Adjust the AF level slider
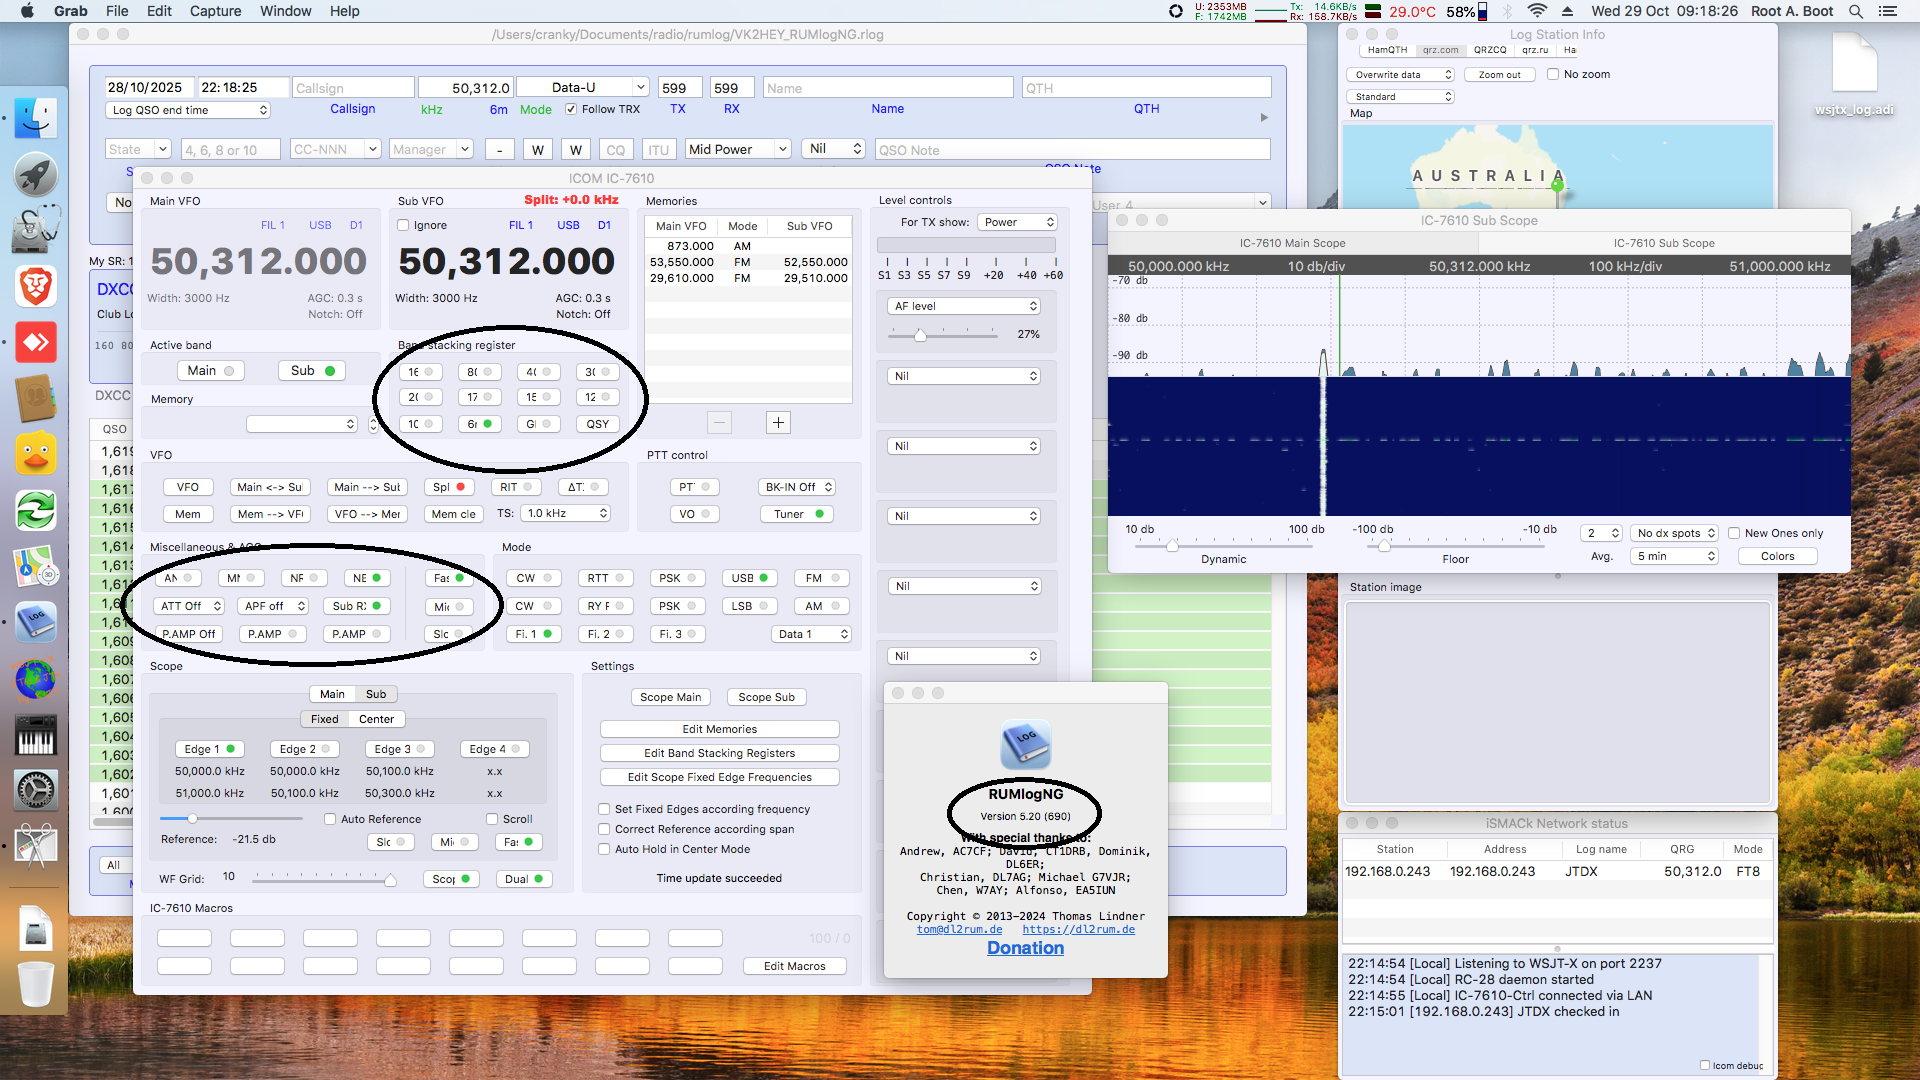This screenshot has height=1080, width=1920. point(920,335)
